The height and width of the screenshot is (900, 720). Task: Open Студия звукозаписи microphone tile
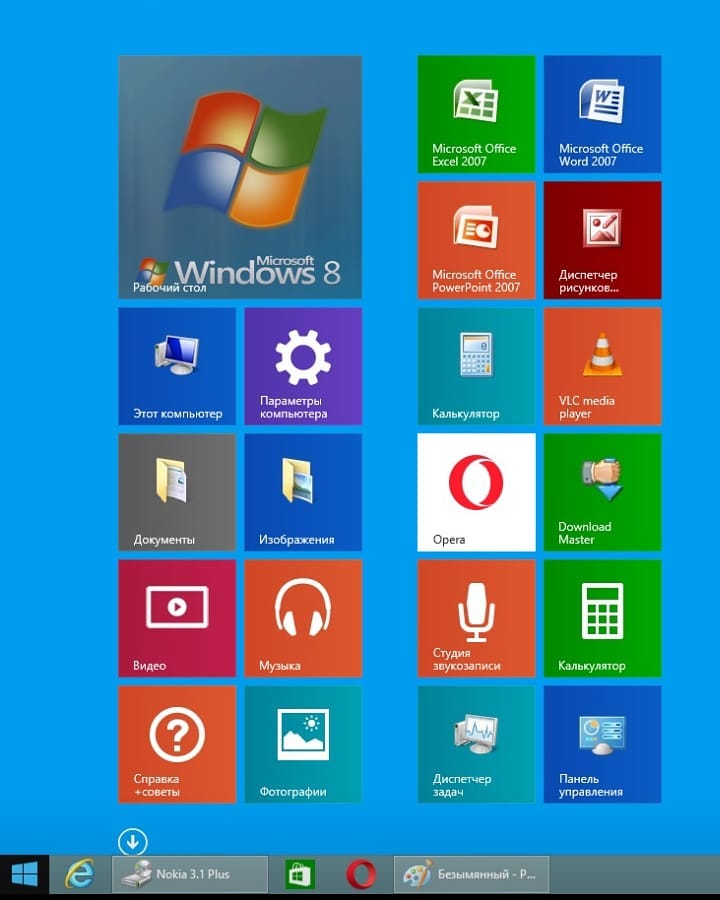point(476,618)
